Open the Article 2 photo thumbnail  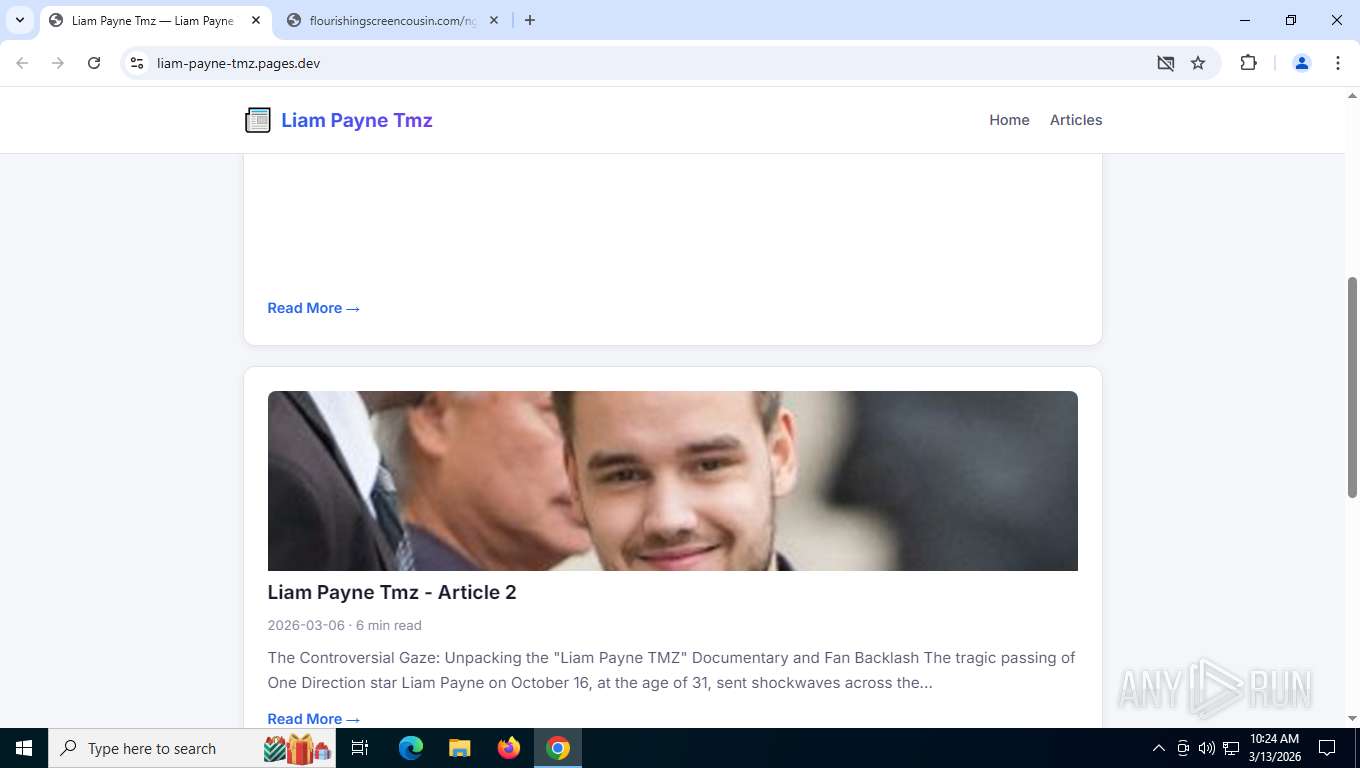[672, 481]
